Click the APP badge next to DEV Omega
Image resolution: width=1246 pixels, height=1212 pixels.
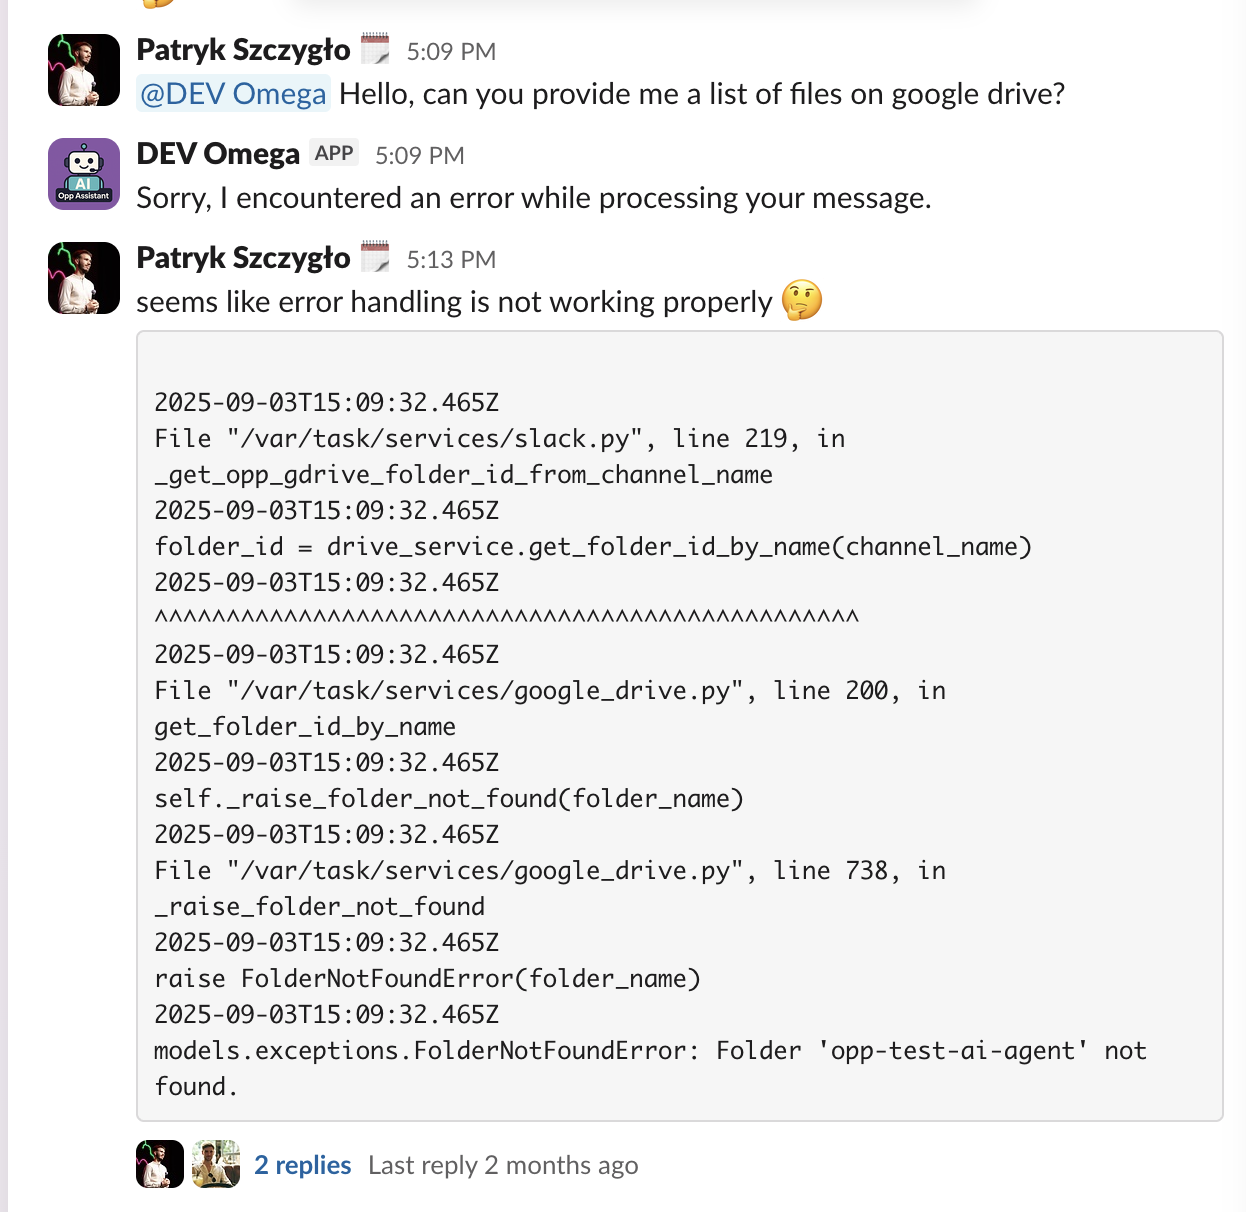(334, 152)
